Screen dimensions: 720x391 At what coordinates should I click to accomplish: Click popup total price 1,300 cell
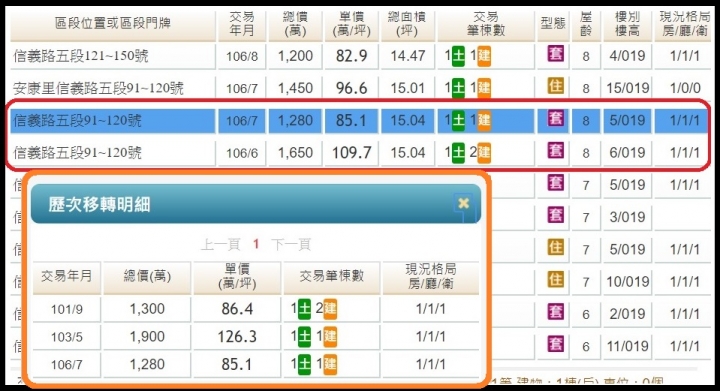(147, 309)
